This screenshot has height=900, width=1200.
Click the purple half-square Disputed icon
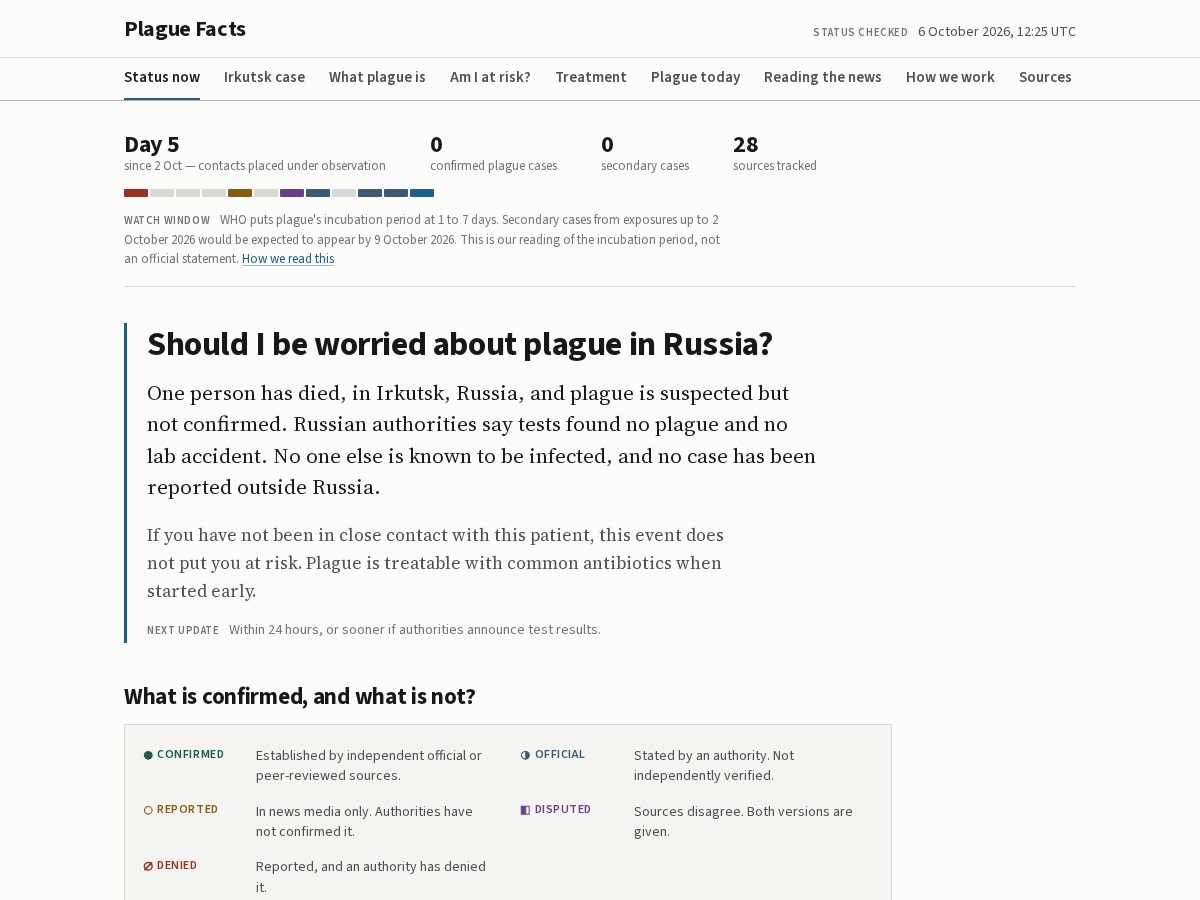pyautogui.click(x=525, y=810)
